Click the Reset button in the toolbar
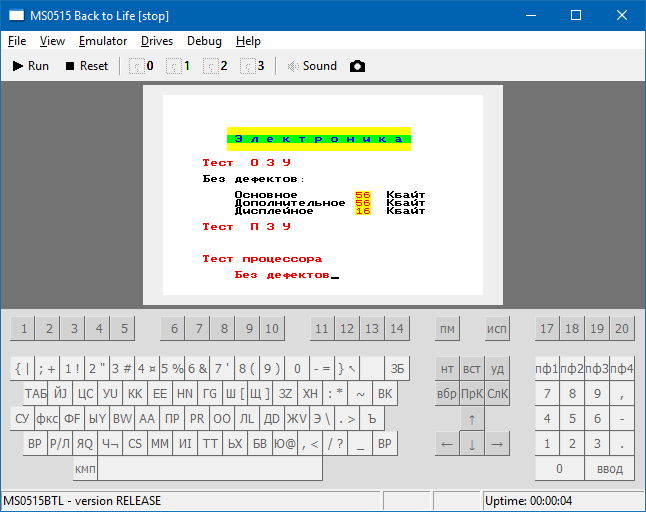Viewport: 646px width, 512px height. 87,66
